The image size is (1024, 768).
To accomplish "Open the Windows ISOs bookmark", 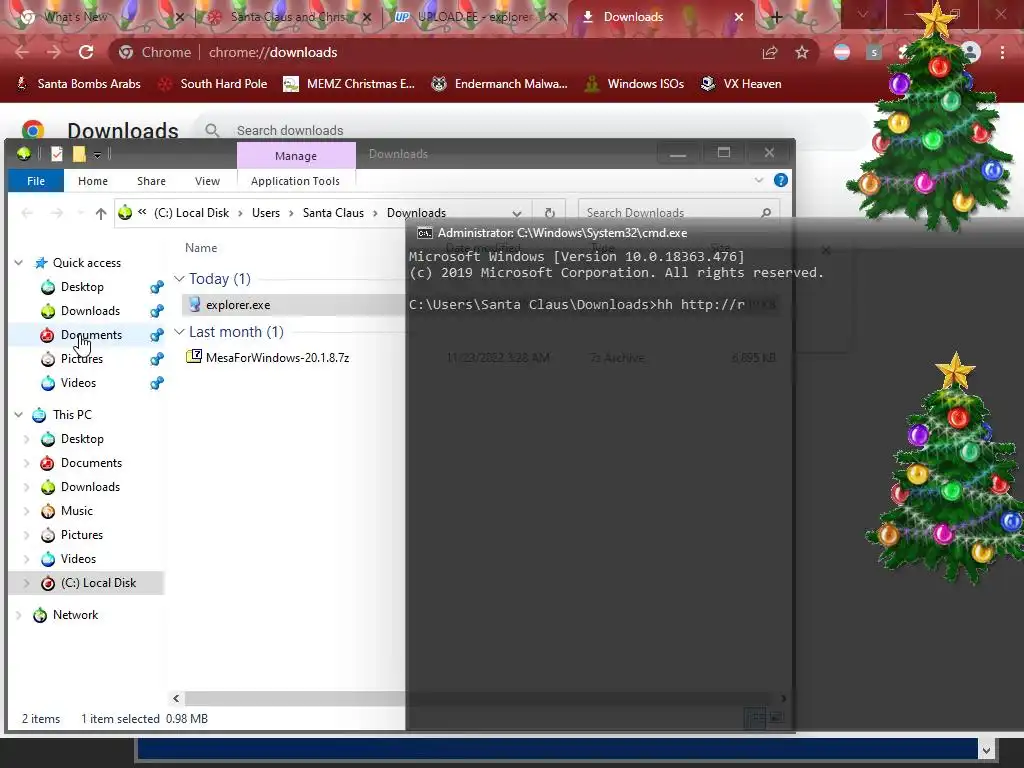I will tap(634, 84).
